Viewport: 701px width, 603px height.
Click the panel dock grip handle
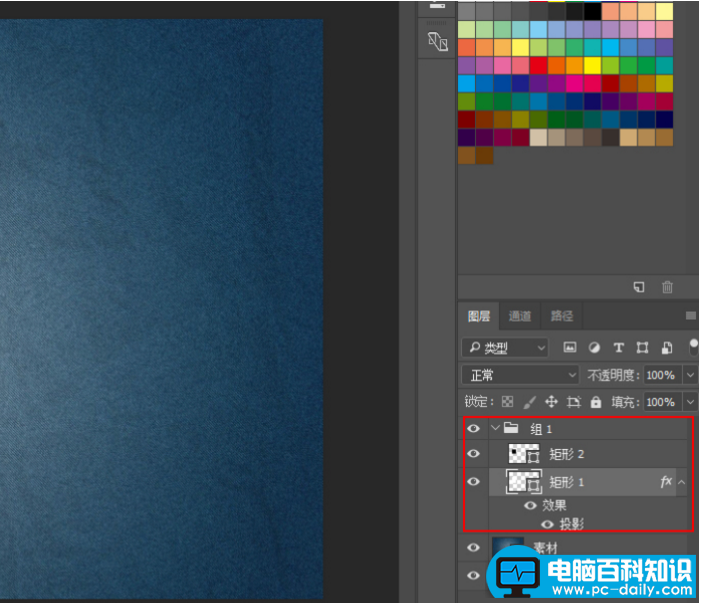(436, 23)
